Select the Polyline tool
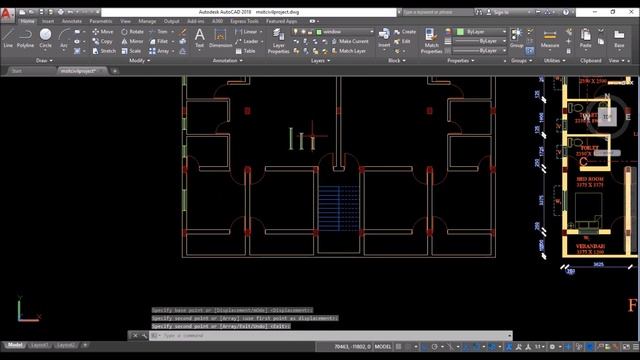 pos(25,38)
